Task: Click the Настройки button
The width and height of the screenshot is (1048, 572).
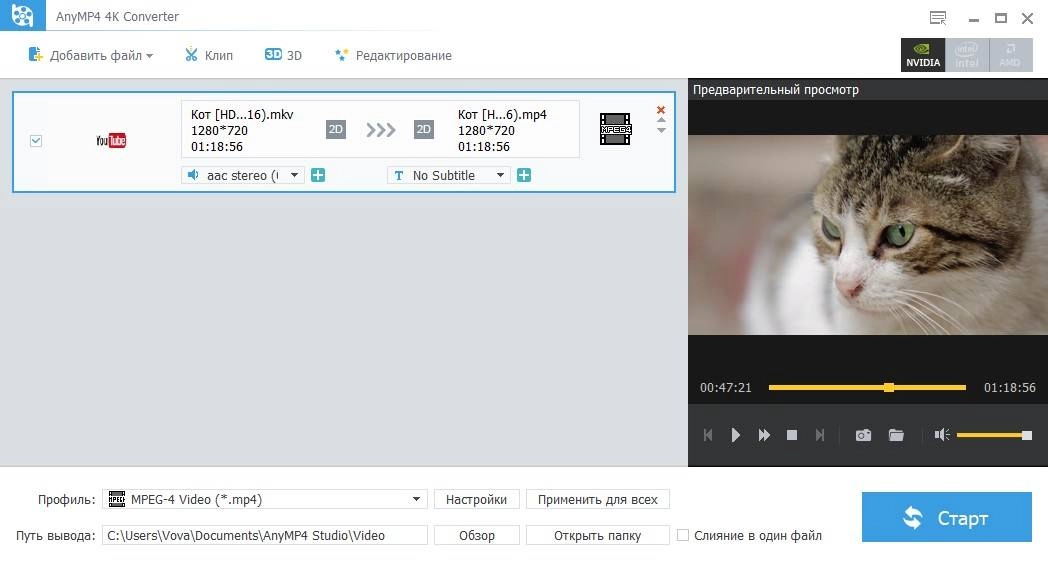Action: tap(477, 499)
